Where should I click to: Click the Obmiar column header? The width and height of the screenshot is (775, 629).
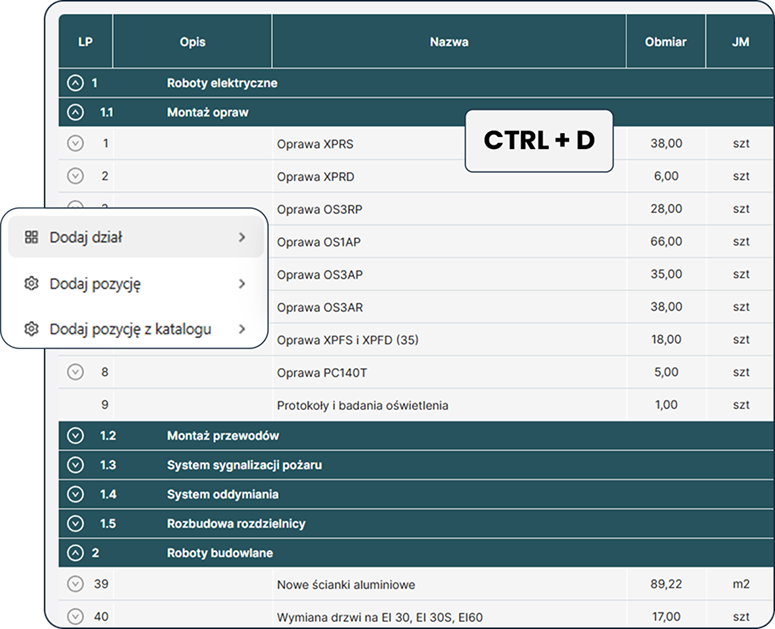(x=665, y=42)
